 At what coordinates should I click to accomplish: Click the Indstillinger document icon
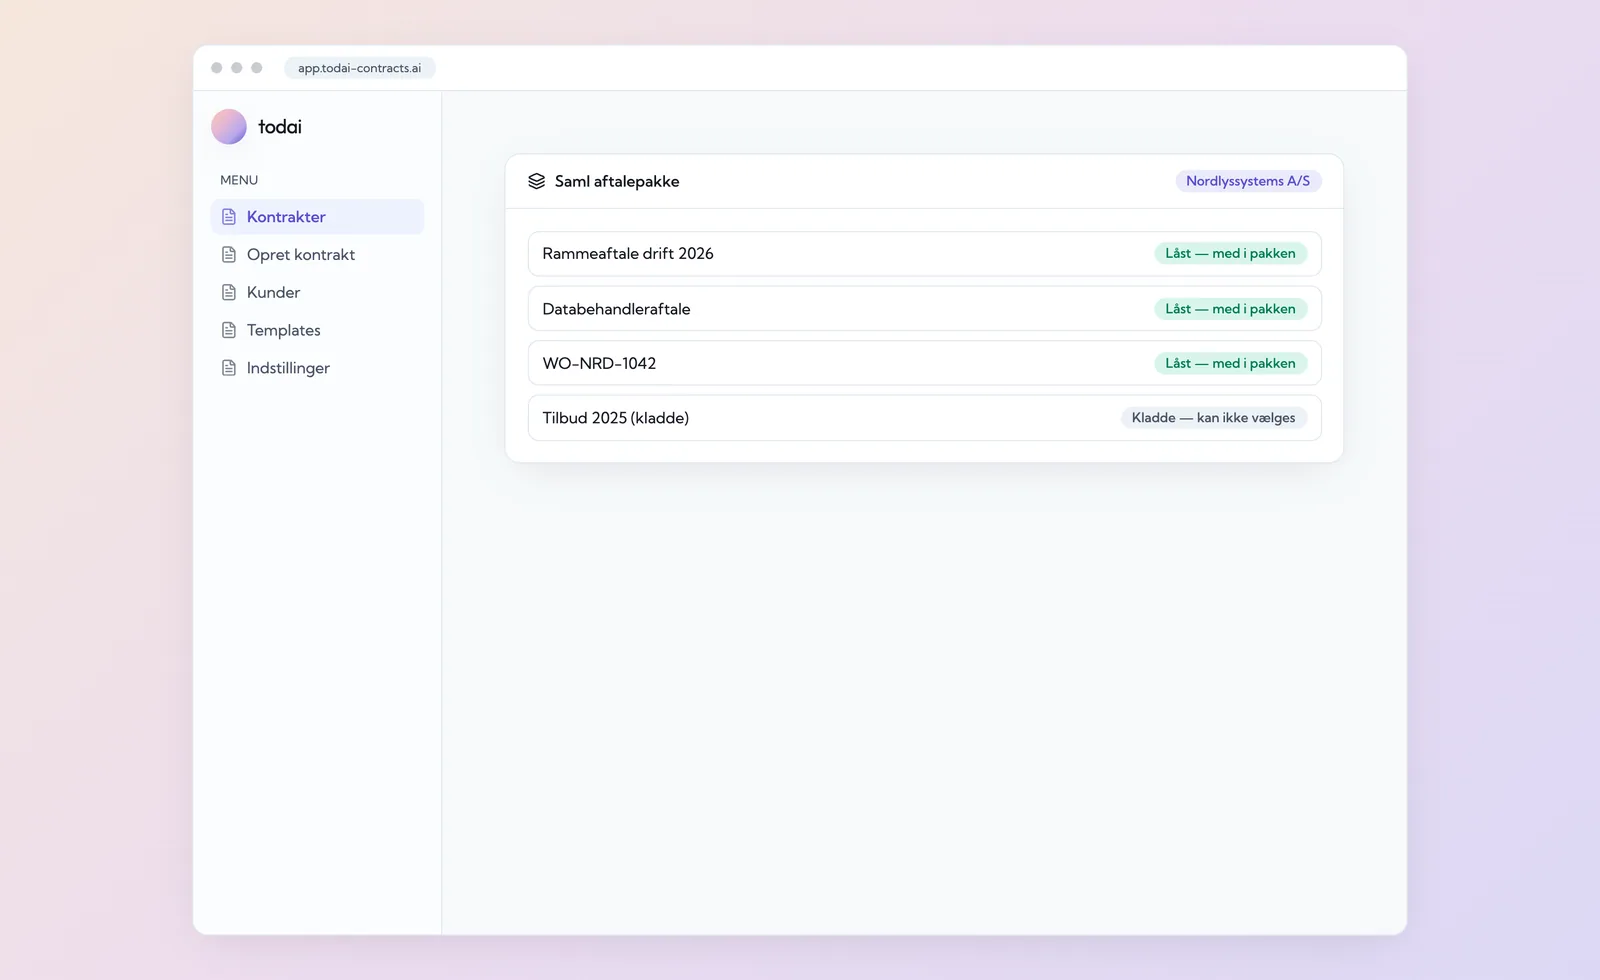tap(229, 368)
